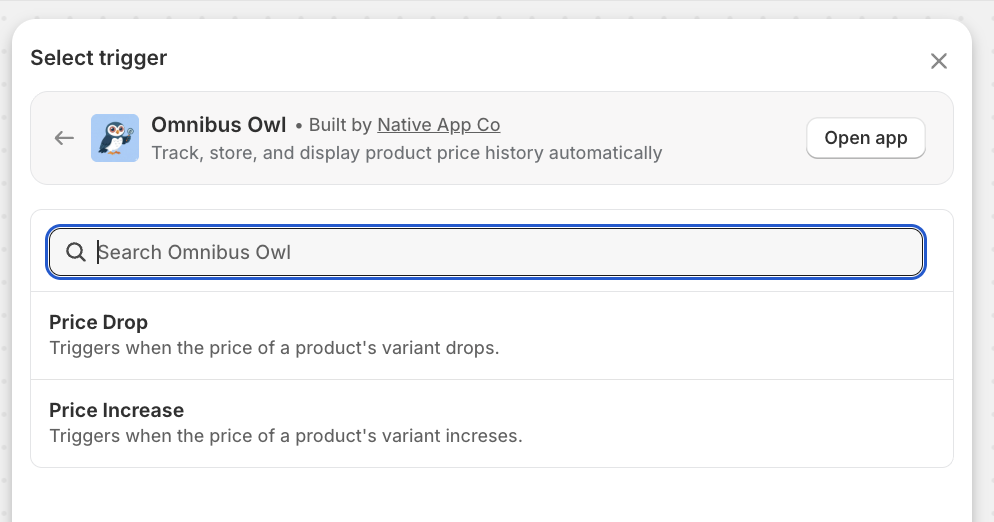Click the Select trigger heading
994x522 pixels.
pyautogui.click(x=98, y=58)
